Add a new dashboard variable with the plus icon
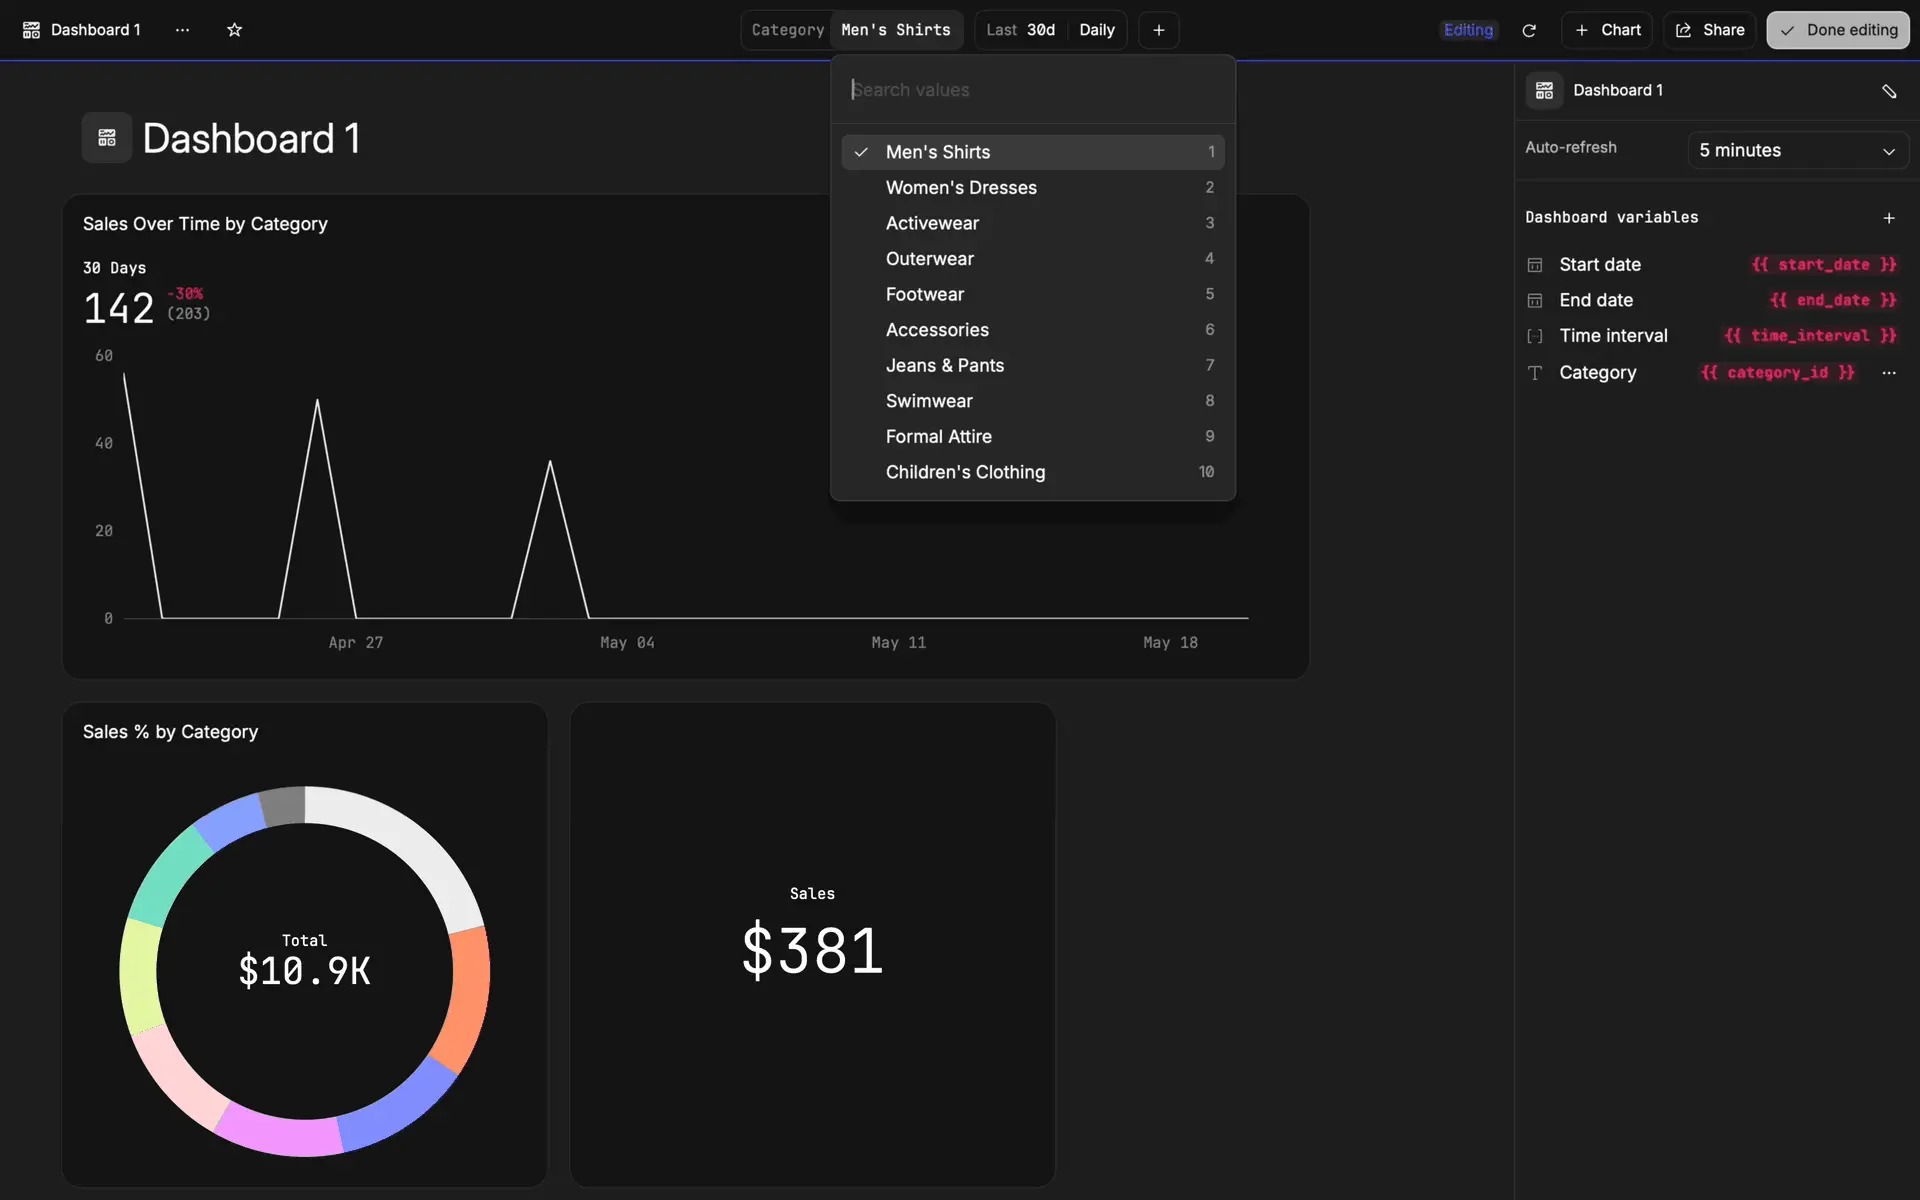 (x=1888, y=218)
